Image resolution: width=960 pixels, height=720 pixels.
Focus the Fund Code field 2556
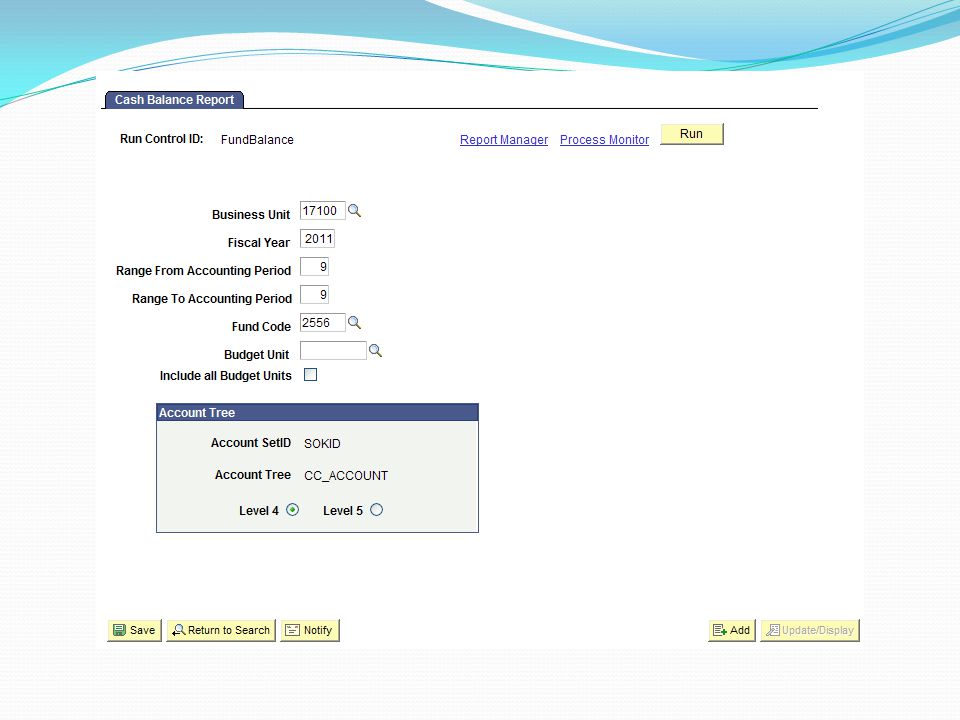click(323, 323)
